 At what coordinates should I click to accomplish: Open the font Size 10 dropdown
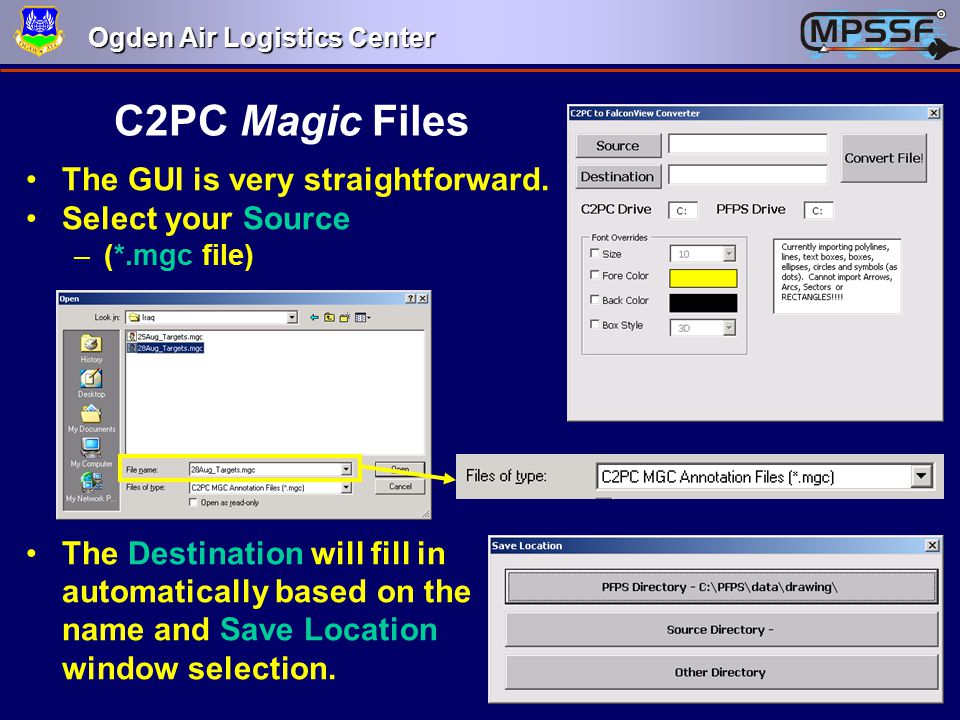(729, 253)
